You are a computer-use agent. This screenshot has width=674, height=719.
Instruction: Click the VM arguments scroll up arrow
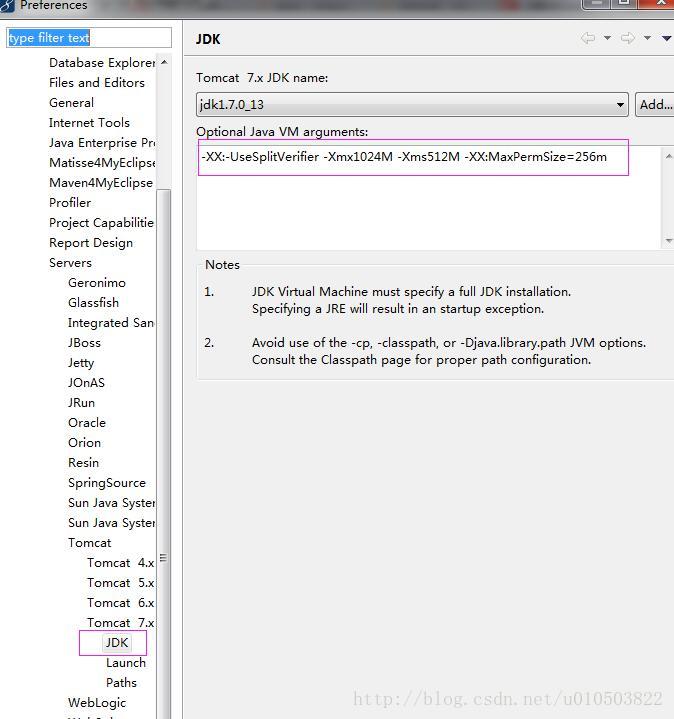(668, 157)
